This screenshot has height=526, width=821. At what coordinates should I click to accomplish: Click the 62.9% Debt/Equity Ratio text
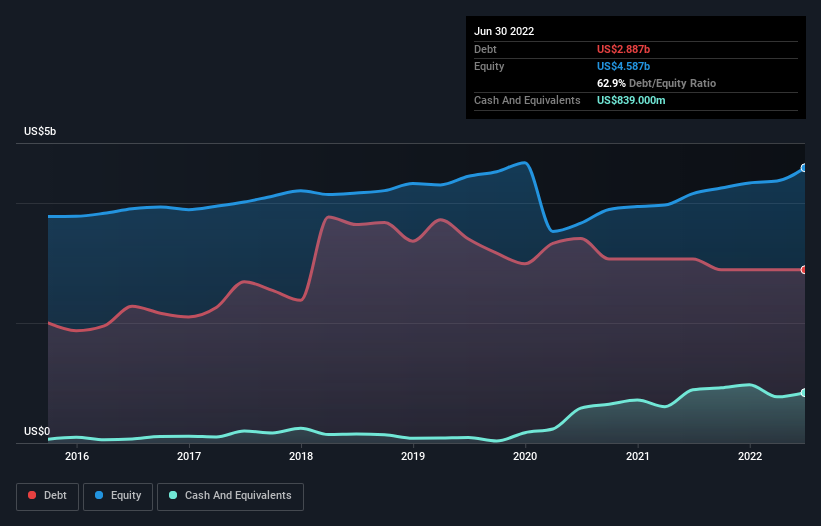[656, 83]
